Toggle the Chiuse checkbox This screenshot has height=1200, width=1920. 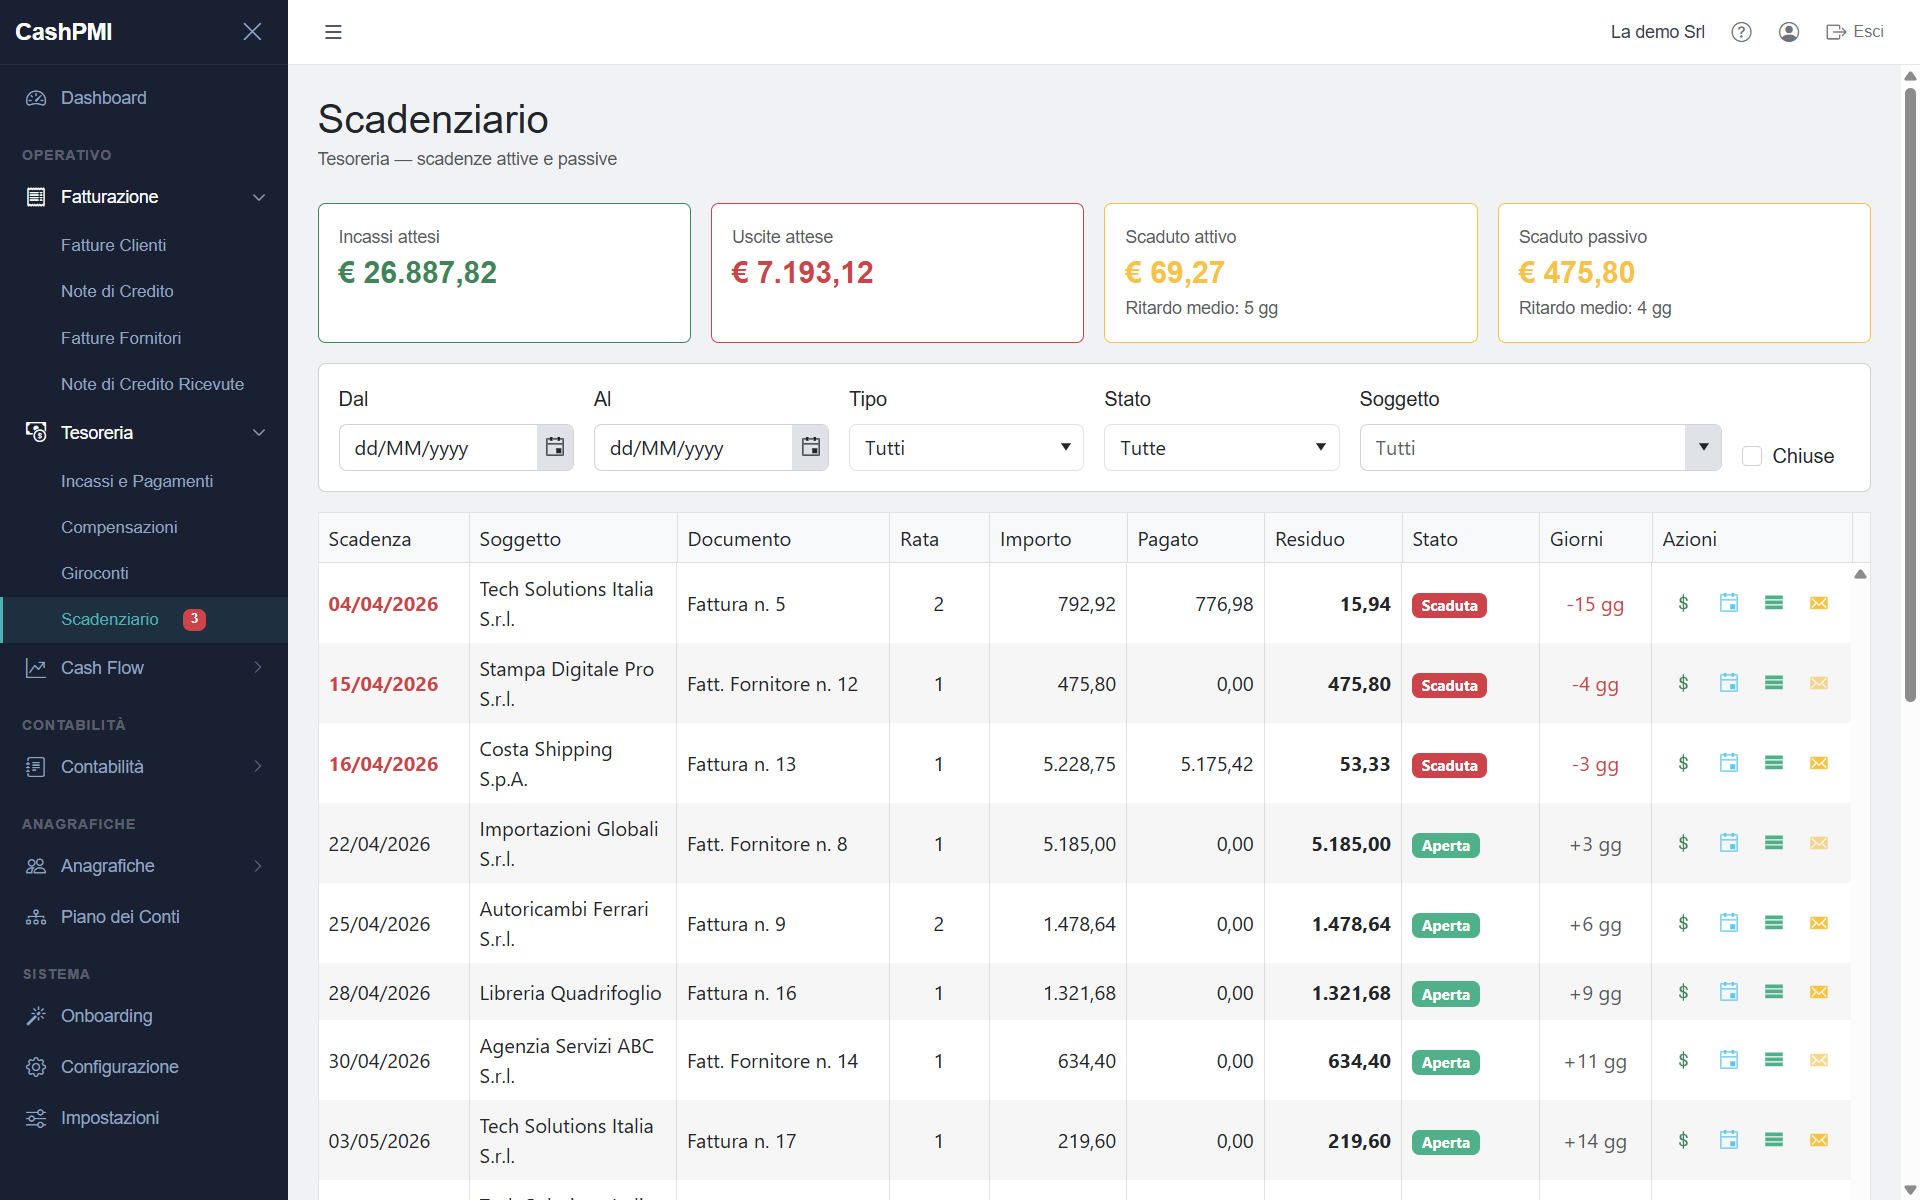point(1752,456)
